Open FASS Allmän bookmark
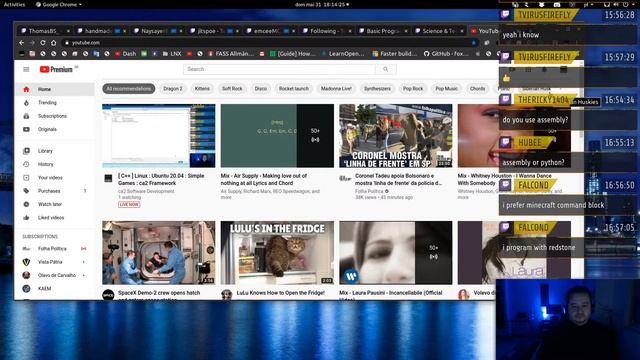Screen dimensions: 640x360 pyautogui.click(x=231, y=53)
